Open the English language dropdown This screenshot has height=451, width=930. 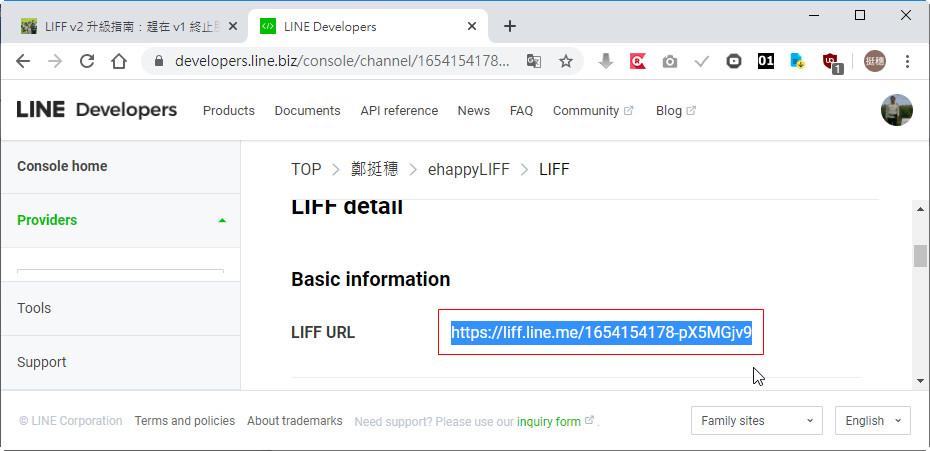(x=872, y=421)
